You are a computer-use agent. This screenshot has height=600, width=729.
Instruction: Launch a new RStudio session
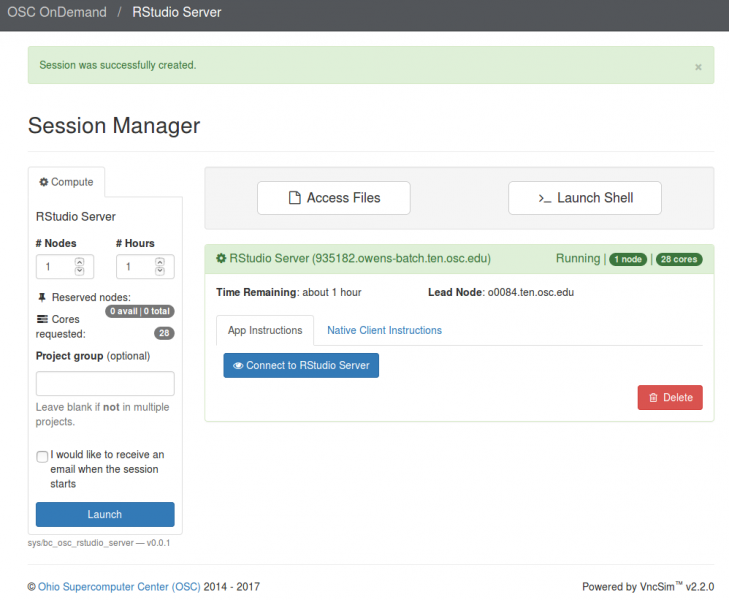105,514
